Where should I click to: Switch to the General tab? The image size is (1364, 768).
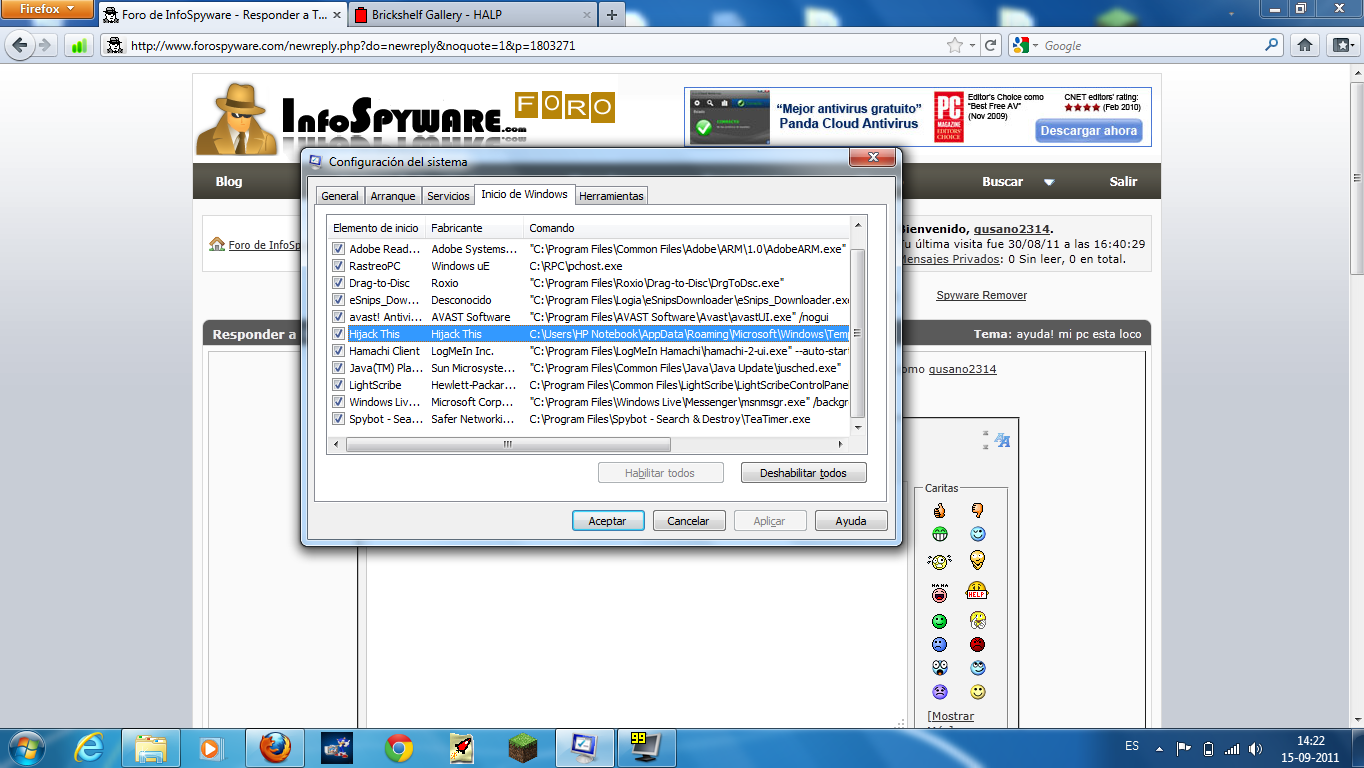coord(340,196)
